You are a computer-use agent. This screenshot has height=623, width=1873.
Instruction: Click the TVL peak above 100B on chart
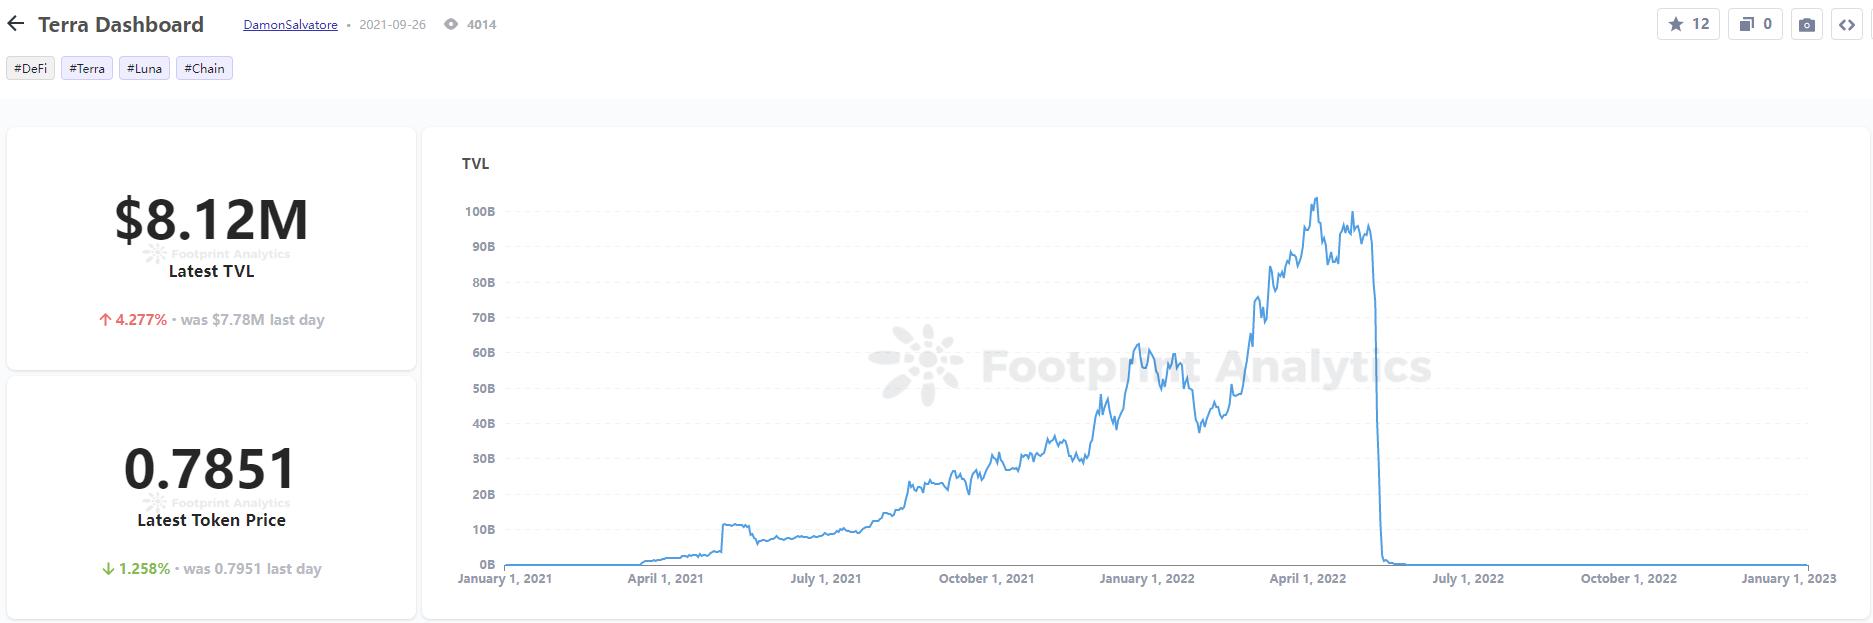tap(1316, 199)
